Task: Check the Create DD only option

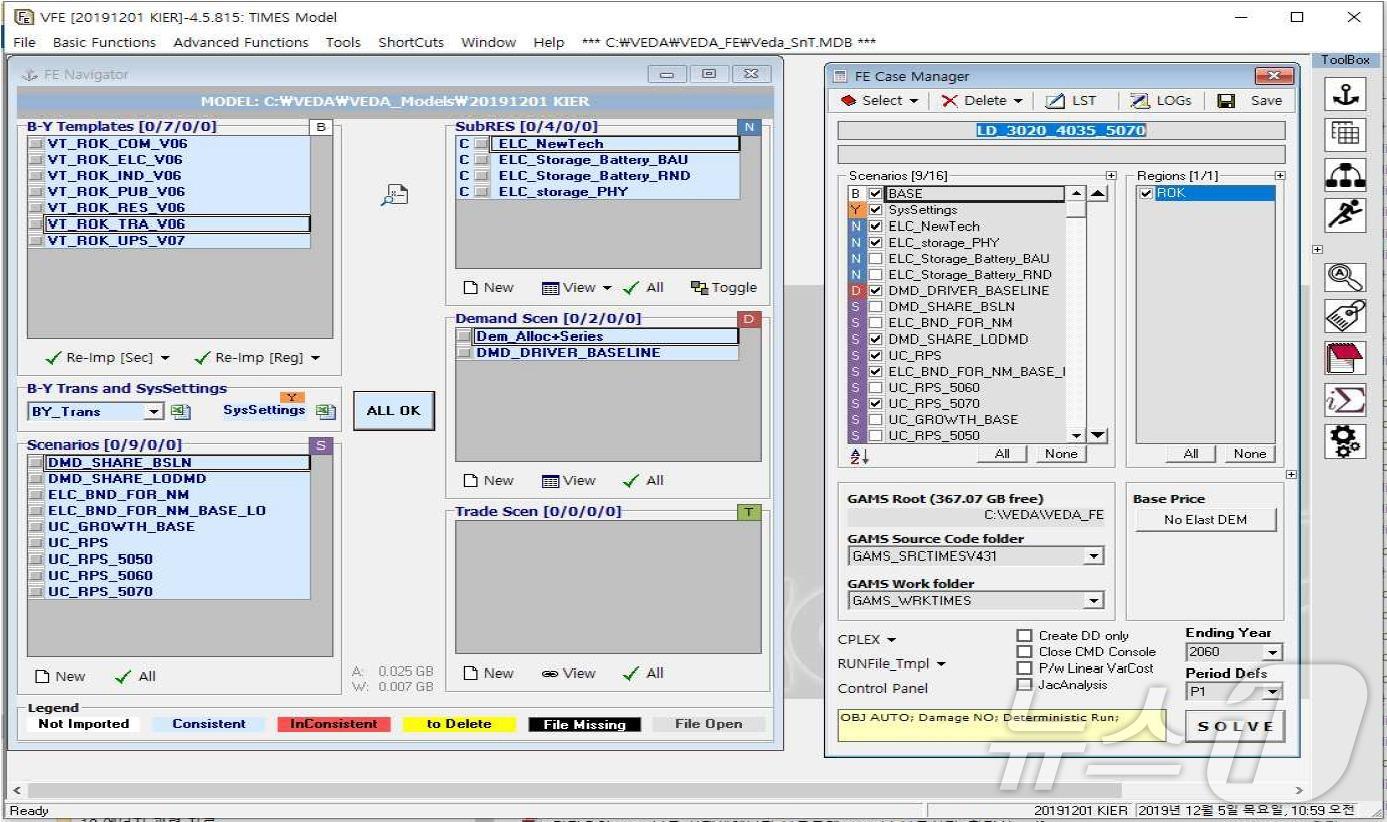Action: pos(1024,636)
